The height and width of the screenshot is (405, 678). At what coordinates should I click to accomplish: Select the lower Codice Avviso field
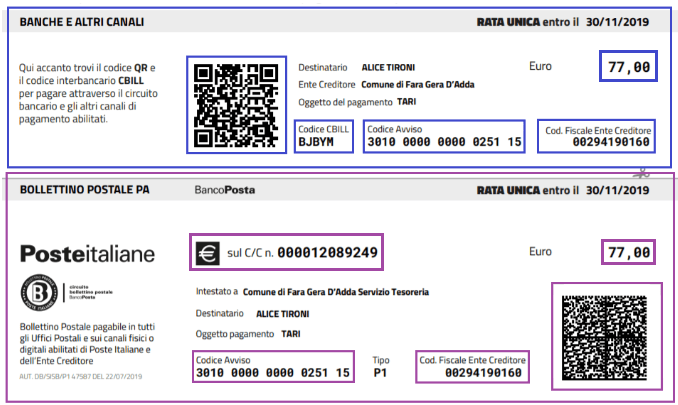tap(273, 367)
